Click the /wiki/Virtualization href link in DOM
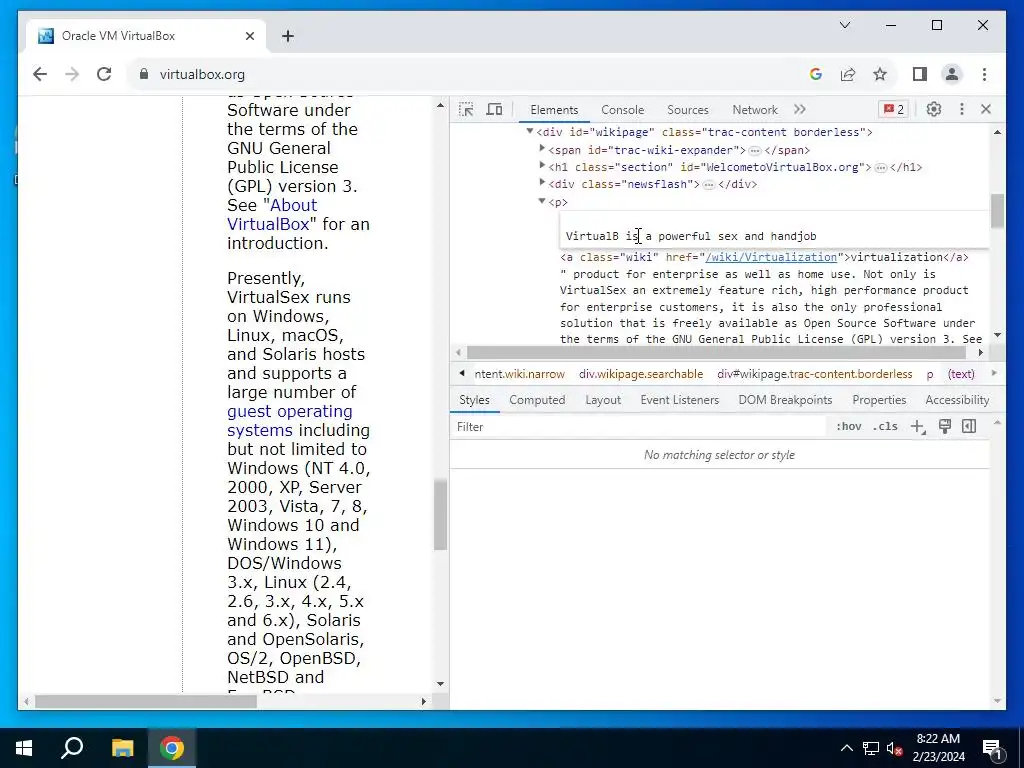 pos(771,257)
